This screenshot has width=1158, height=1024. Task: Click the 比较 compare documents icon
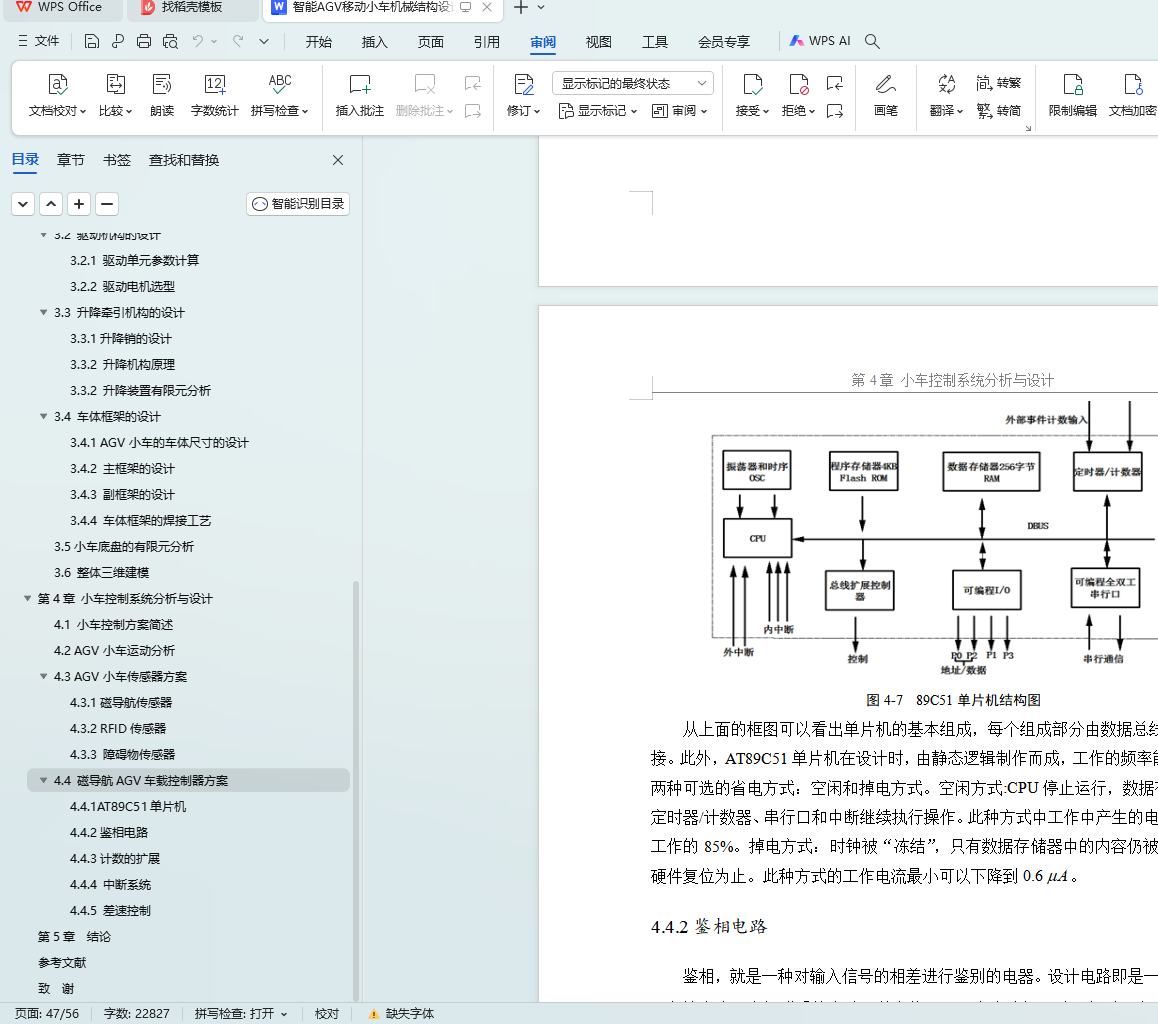115,85
